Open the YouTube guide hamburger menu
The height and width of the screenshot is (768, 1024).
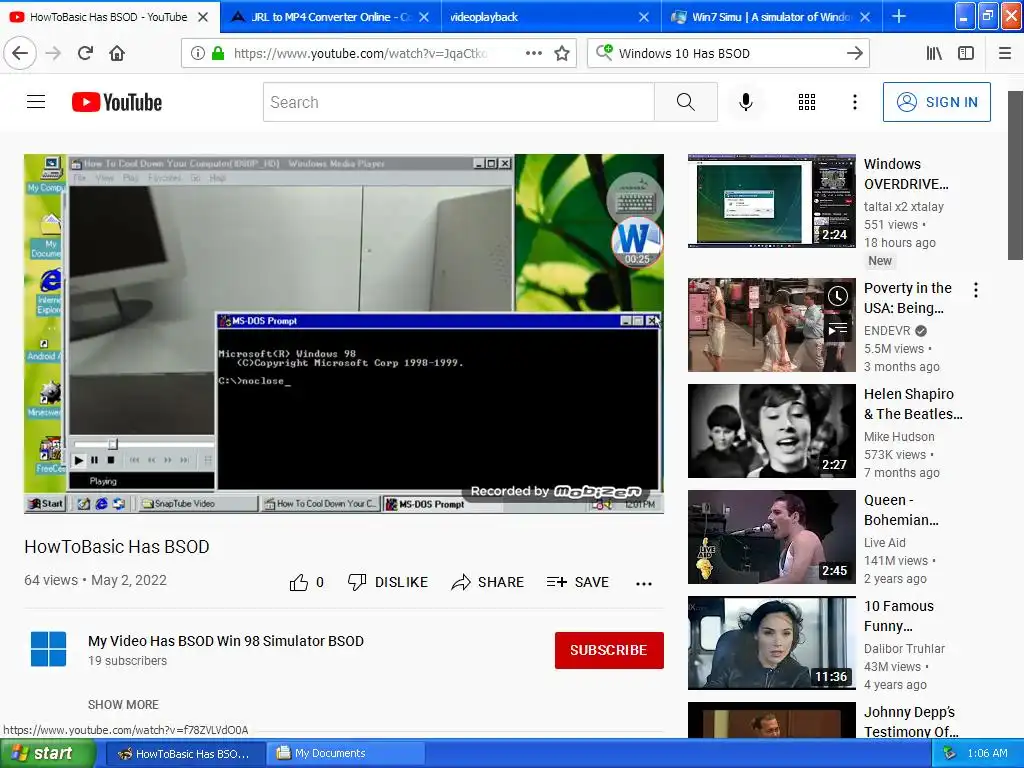(36, 102)
